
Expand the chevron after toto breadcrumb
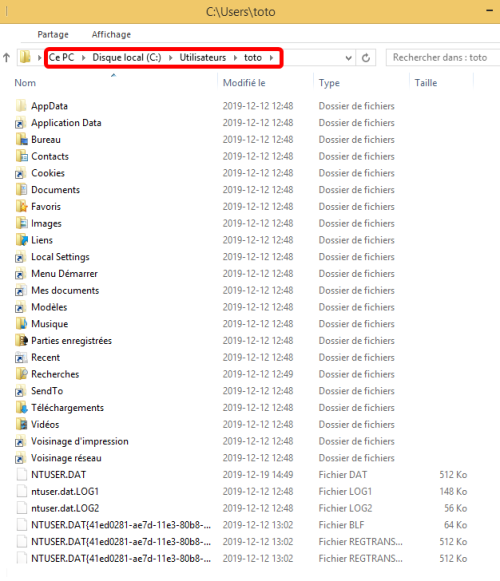pyautogui.click(x=272, y=57)
